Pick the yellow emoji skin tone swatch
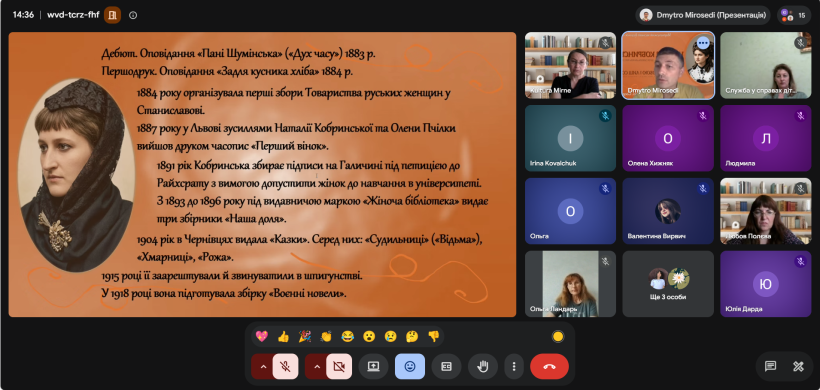This screenshot has height=390, width=820. coord(558,337)
